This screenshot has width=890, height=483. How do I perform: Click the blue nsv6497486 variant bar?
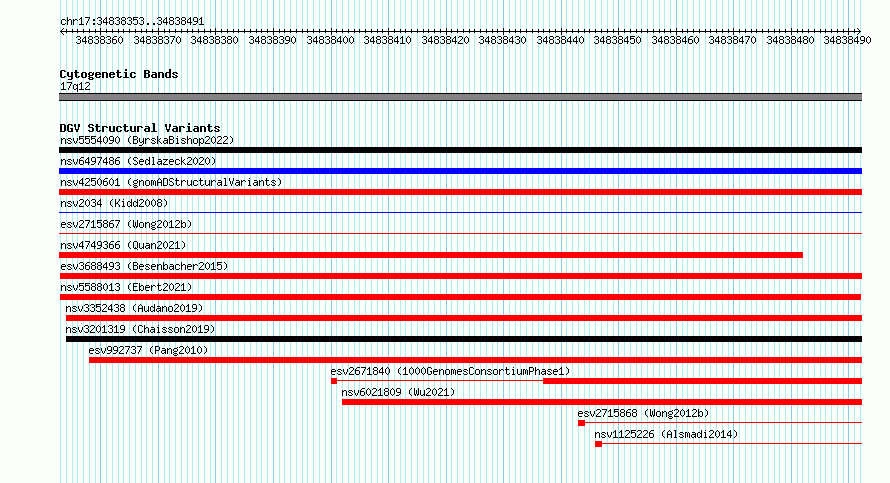[460, 171]
